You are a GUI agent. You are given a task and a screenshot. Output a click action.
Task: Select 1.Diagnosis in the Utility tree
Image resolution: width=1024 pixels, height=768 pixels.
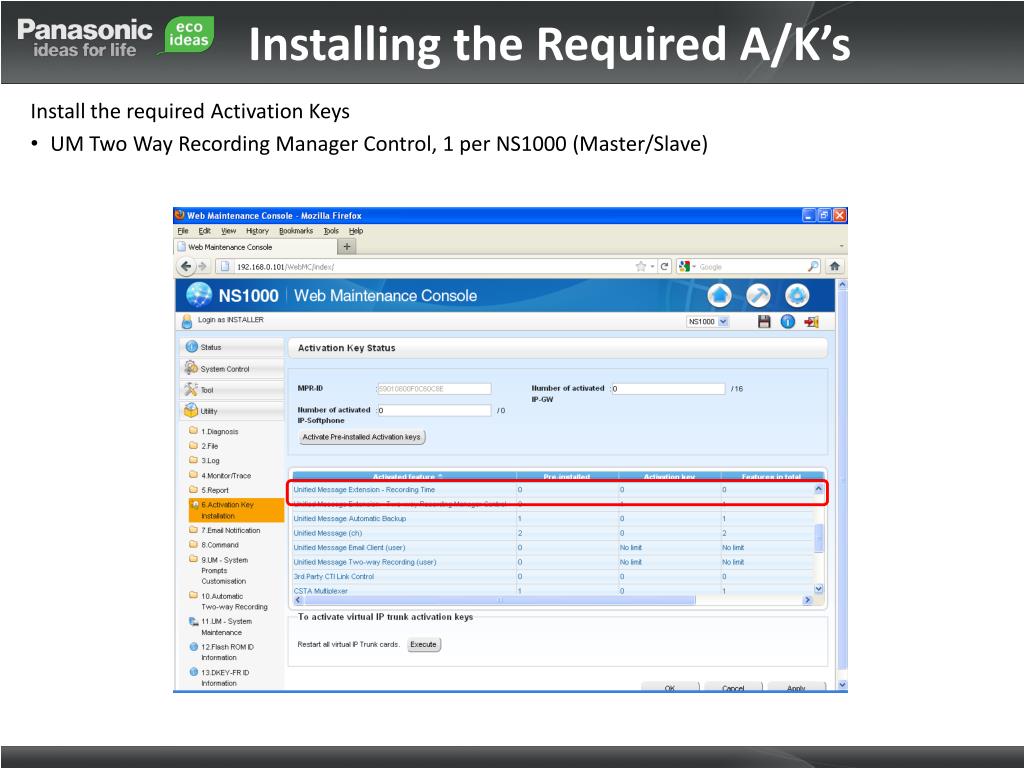219,432
